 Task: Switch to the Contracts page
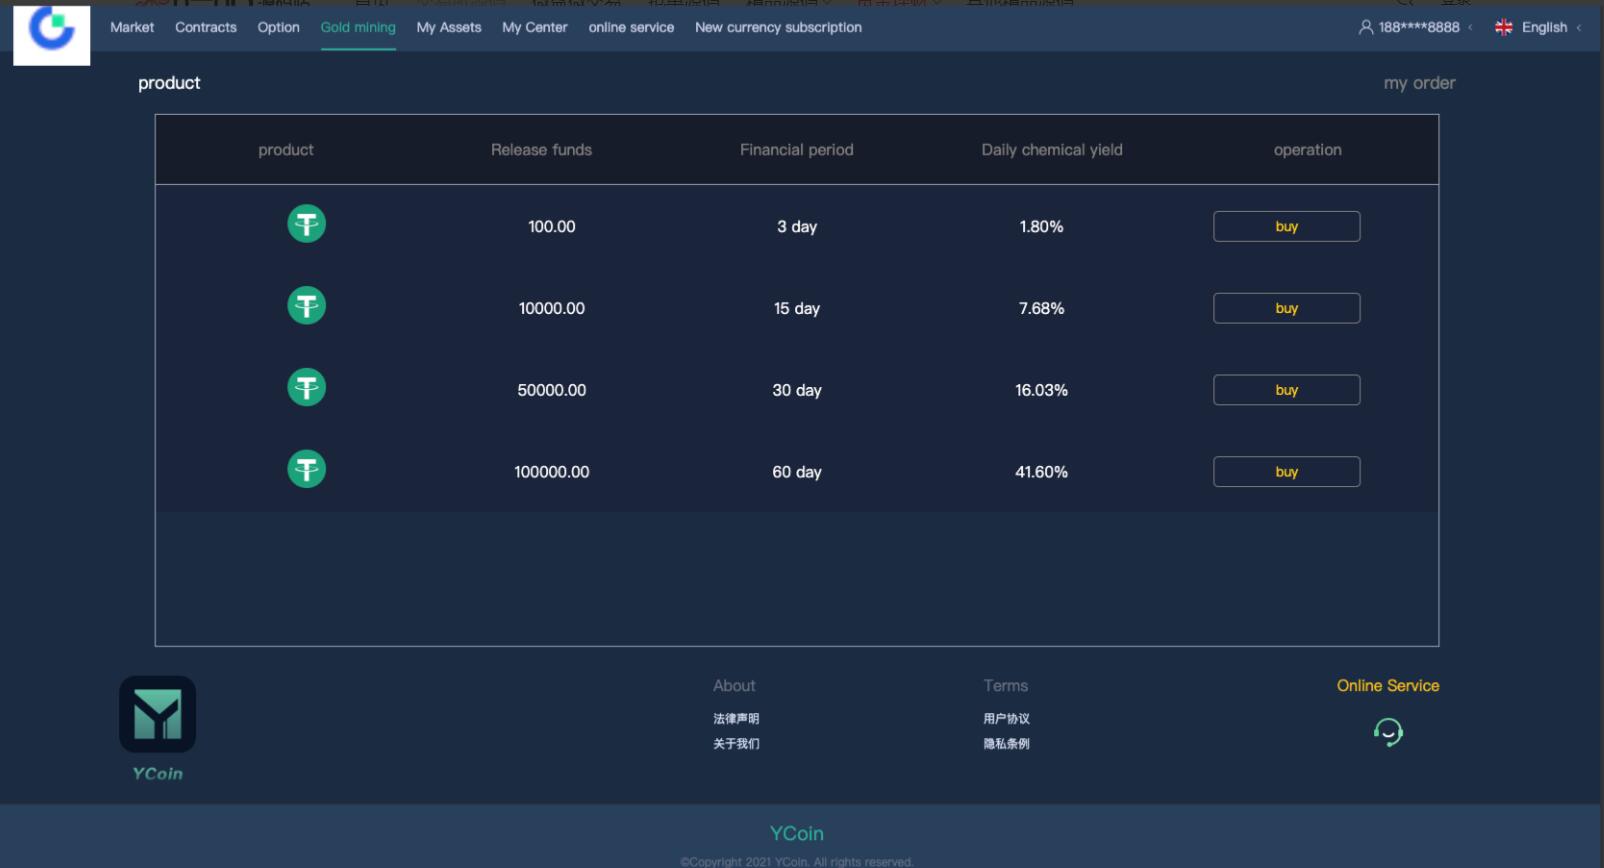(206, 28)
